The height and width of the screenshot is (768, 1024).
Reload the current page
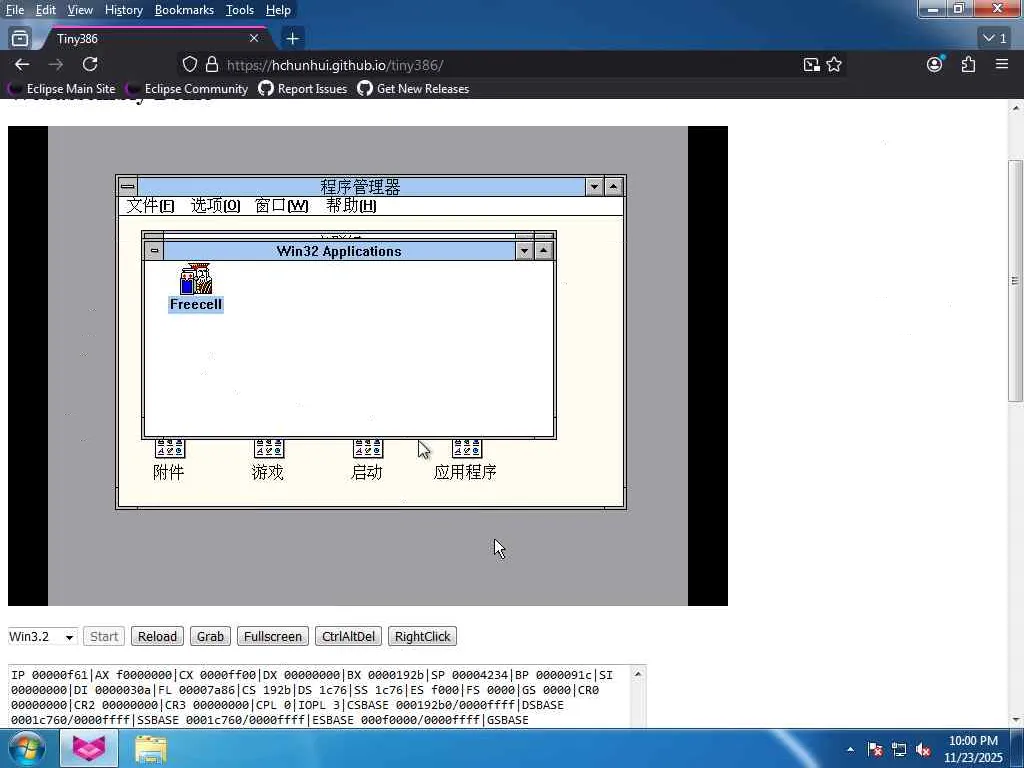click(90, 64)
